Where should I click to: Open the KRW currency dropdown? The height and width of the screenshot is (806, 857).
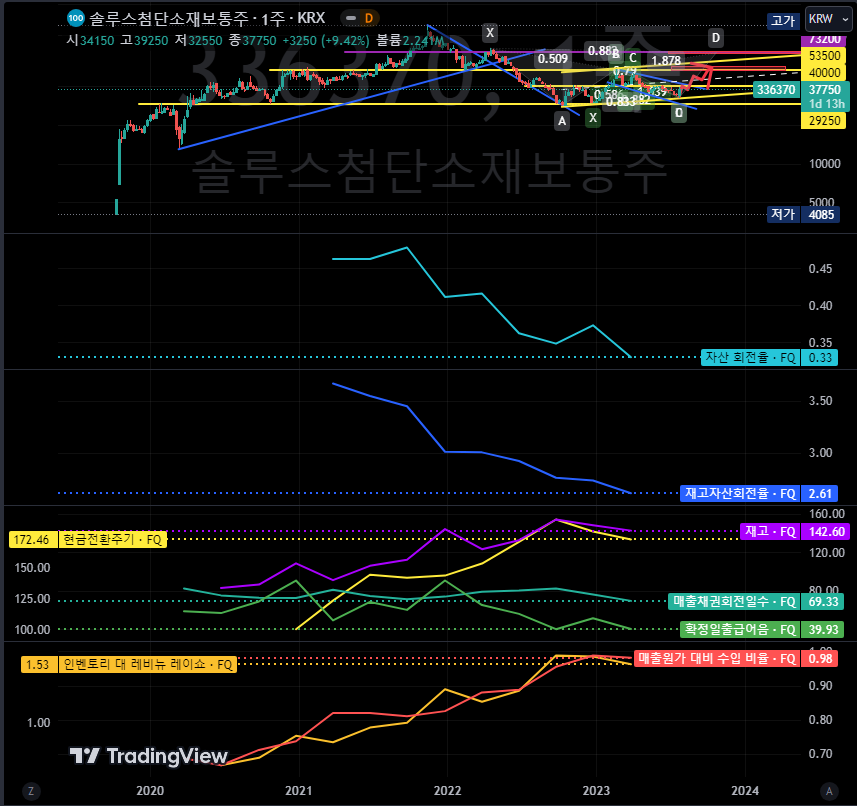point(828,19)
